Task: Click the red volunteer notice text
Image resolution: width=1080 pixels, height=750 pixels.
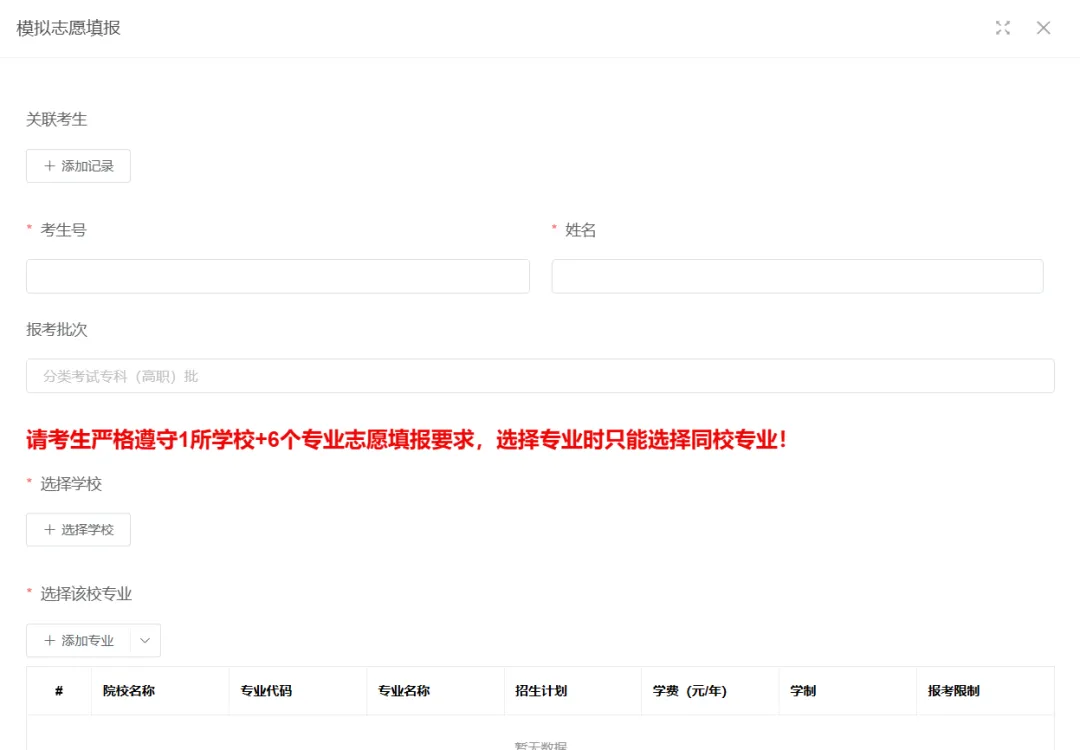Action: 406,439
